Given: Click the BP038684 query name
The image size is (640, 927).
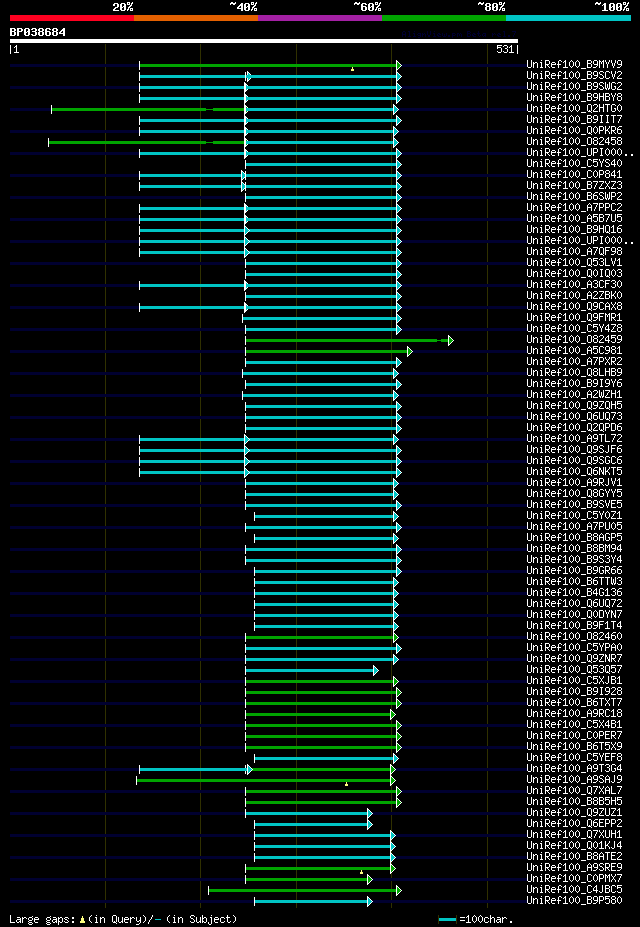Looking at the screenshot, I should tap(38, 32).
